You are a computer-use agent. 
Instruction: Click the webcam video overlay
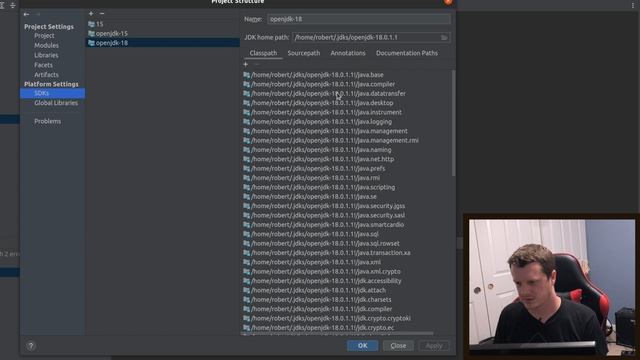tap(551, 286)
